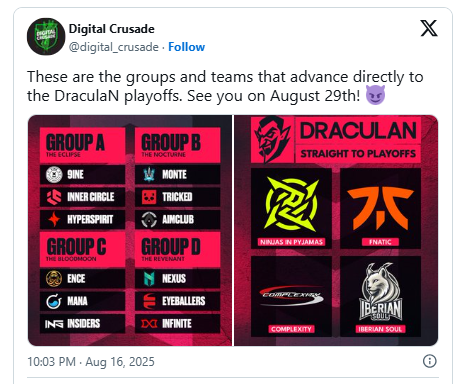455x384 pixels.
Task: Click the Fnatic orange logo
Action: (380, 208)
